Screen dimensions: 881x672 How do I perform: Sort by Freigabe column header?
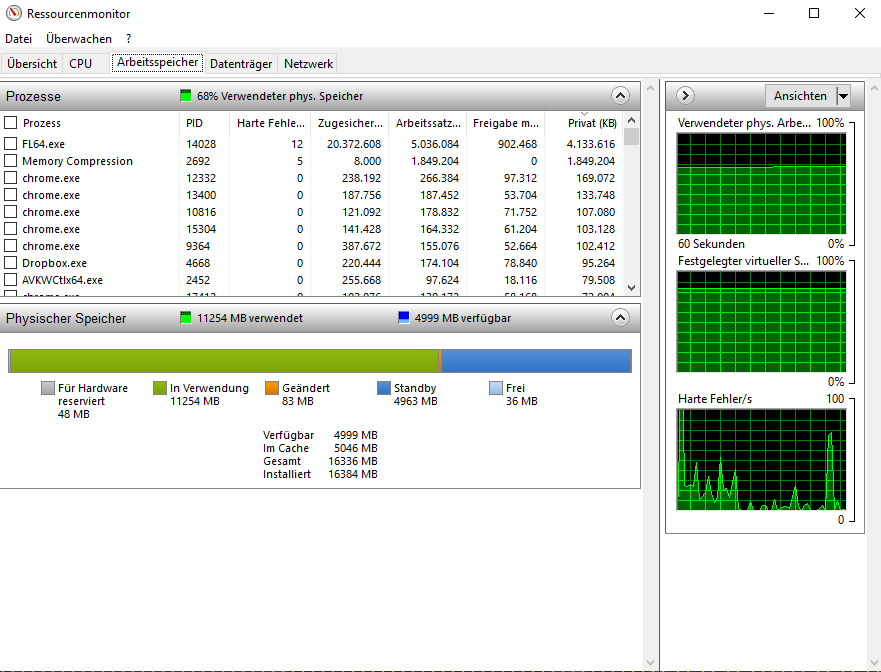[505, 123]
